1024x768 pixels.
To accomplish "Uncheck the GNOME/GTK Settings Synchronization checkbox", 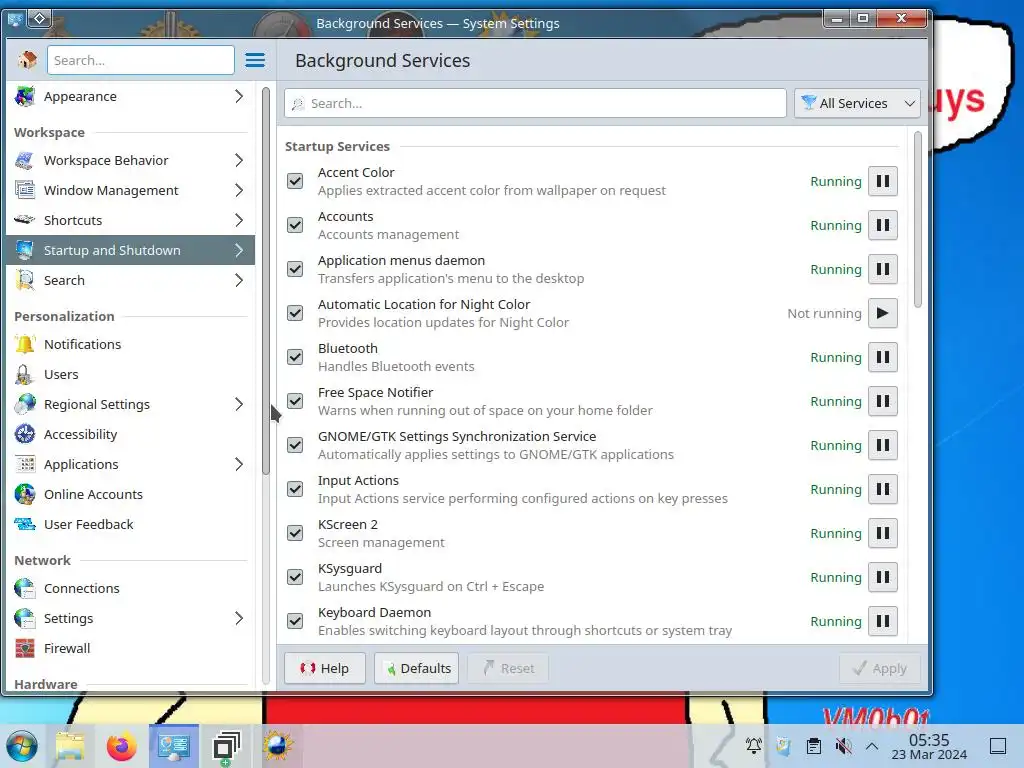I will point(295,445).
